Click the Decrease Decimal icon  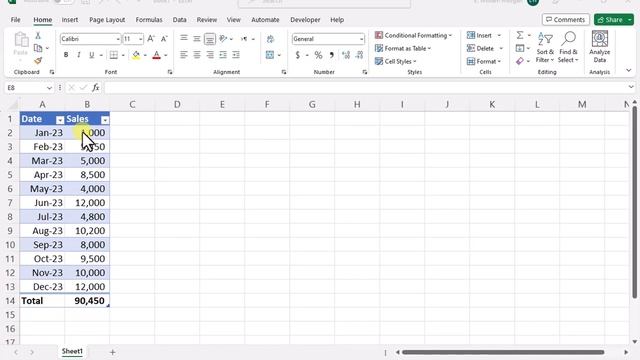(x=359, y=55)
